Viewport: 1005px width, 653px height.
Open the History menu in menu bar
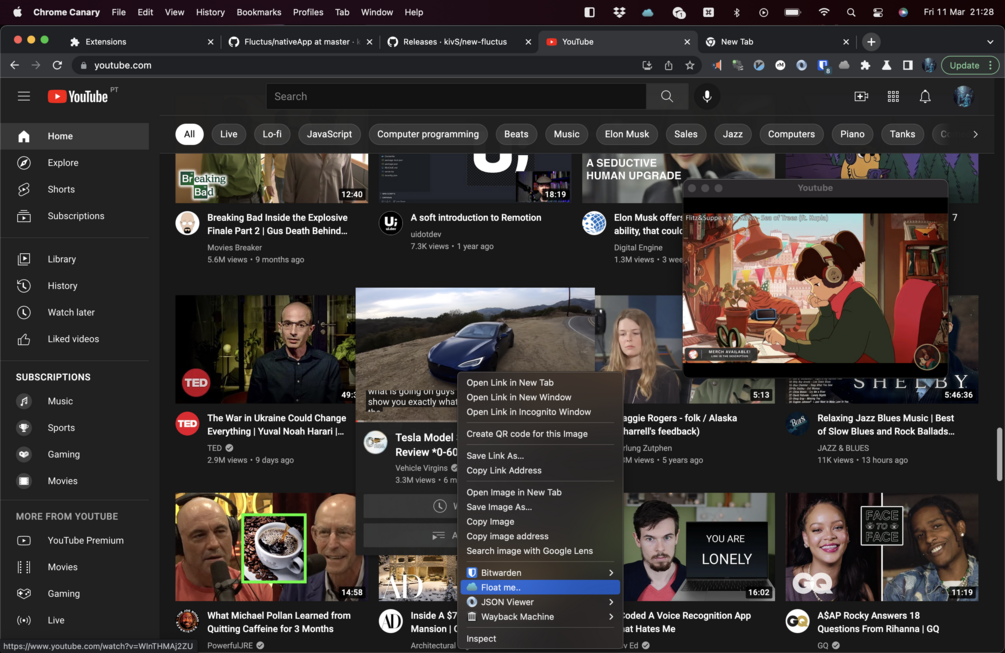210,12
